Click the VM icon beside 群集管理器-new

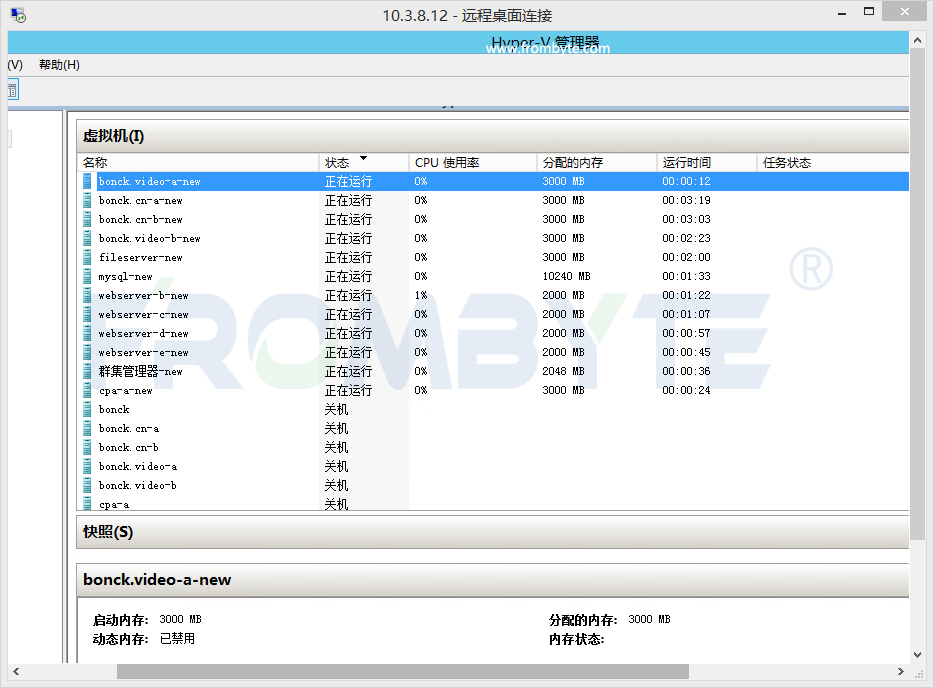88,372
